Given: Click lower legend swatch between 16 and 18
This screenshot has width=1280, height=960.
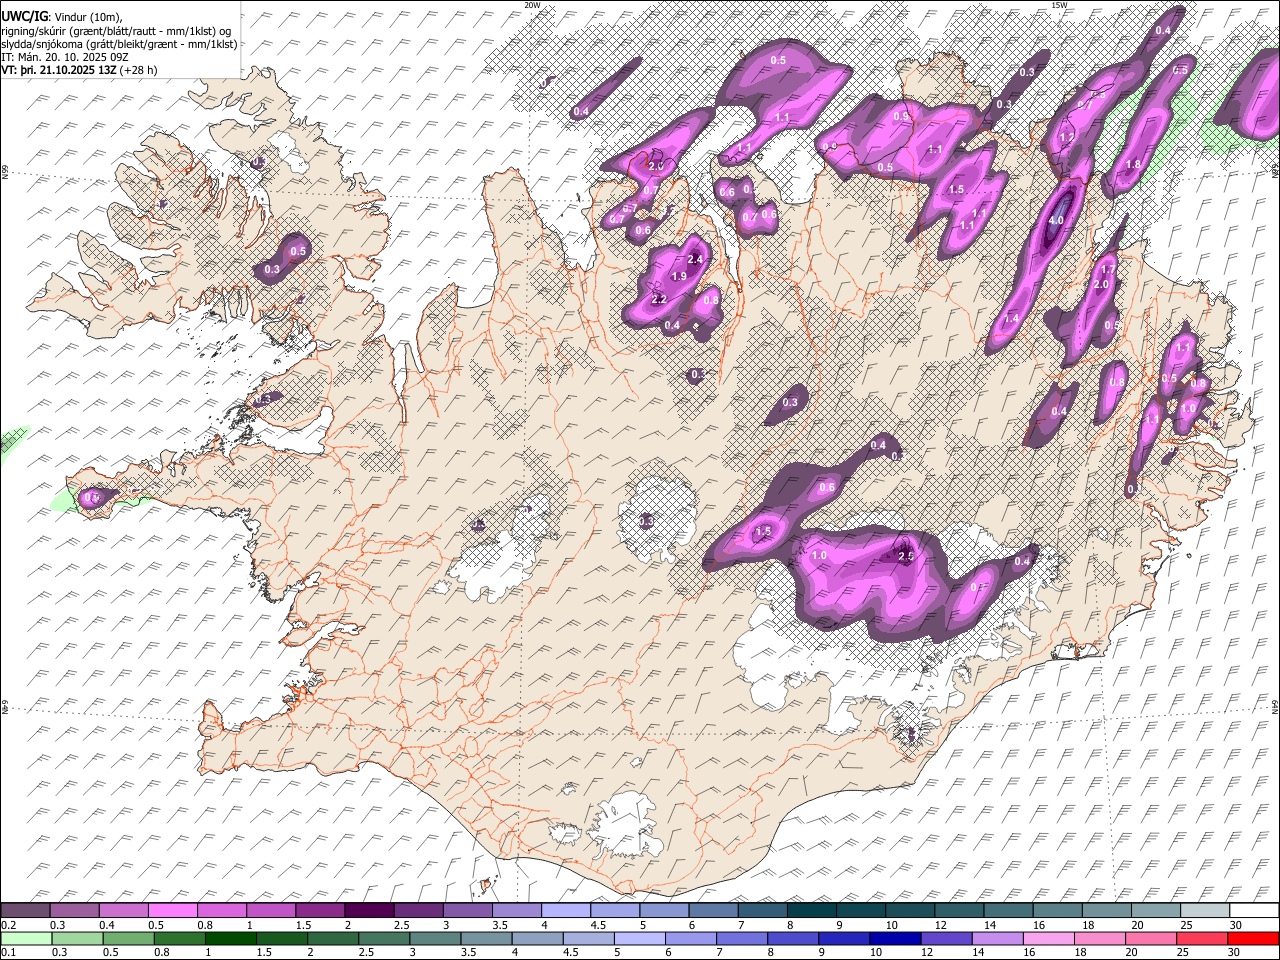Looking at the screenshot, I should point(1048,938).
